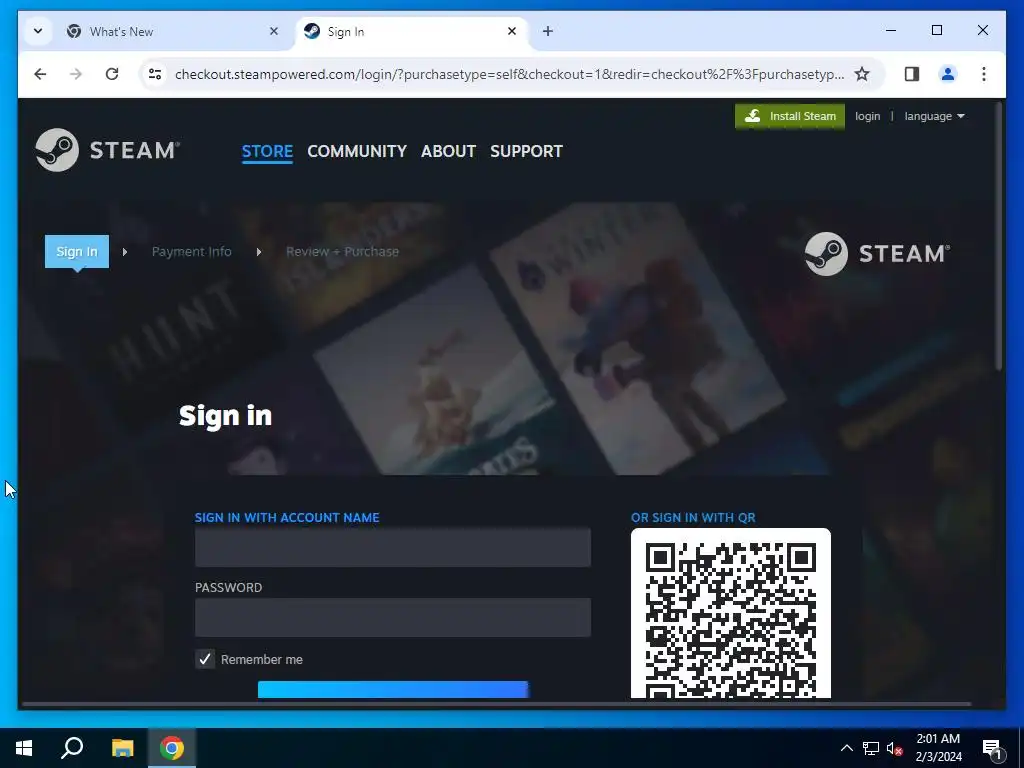1024x768 pixels.
Task: Open the STORE menu
Action: pos(267,151)
